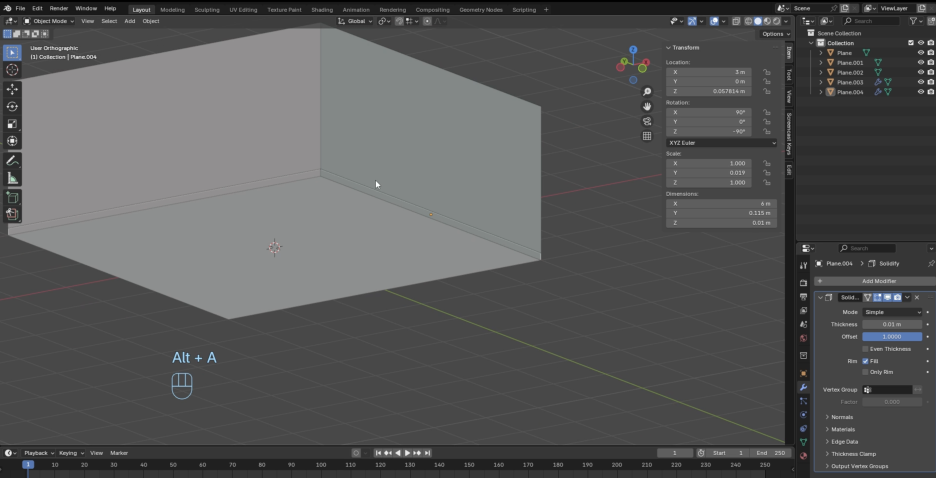The height and width of the screenshot is (478, 936).
Task: Open the File menu
Action: [20, 9]
